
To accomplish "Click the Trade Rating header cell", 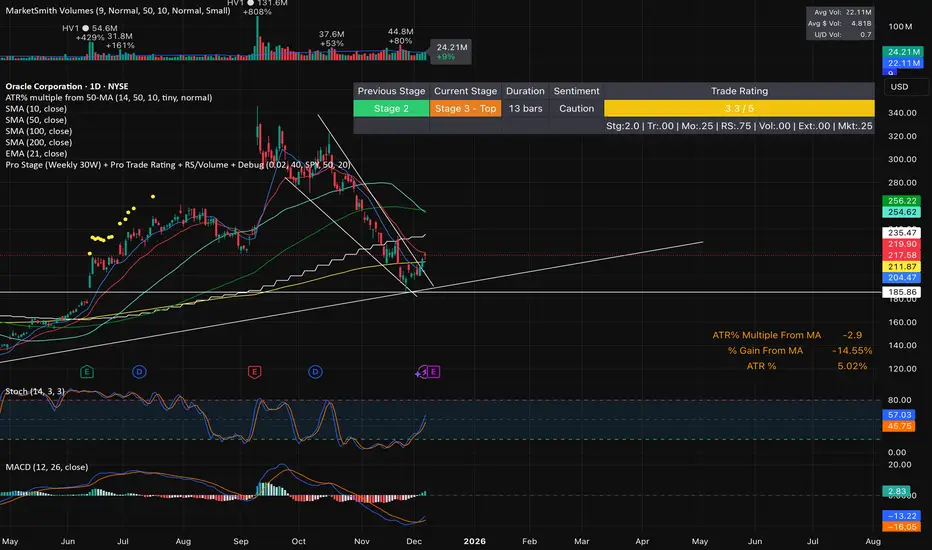I will [x=739, y=91].
